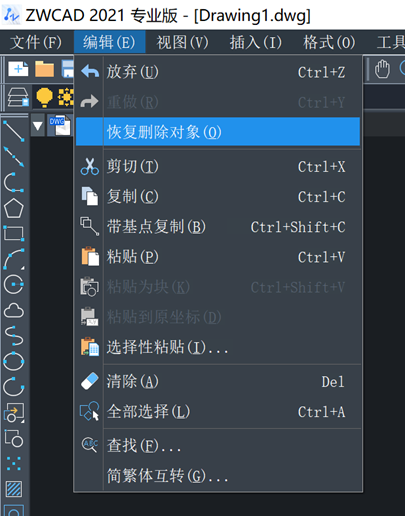
Task: Select the Hatch tool
Action: click(x=14, y=489)
